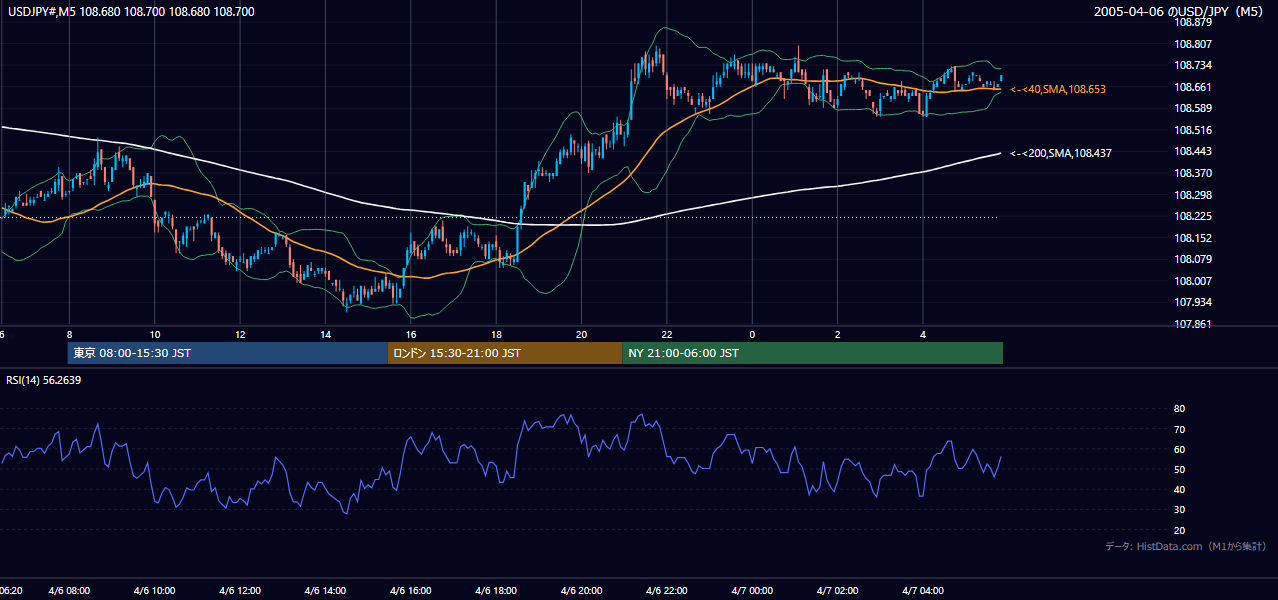Click price axis value 107.934
The image size is (1278, 600).
[1192, 302]
